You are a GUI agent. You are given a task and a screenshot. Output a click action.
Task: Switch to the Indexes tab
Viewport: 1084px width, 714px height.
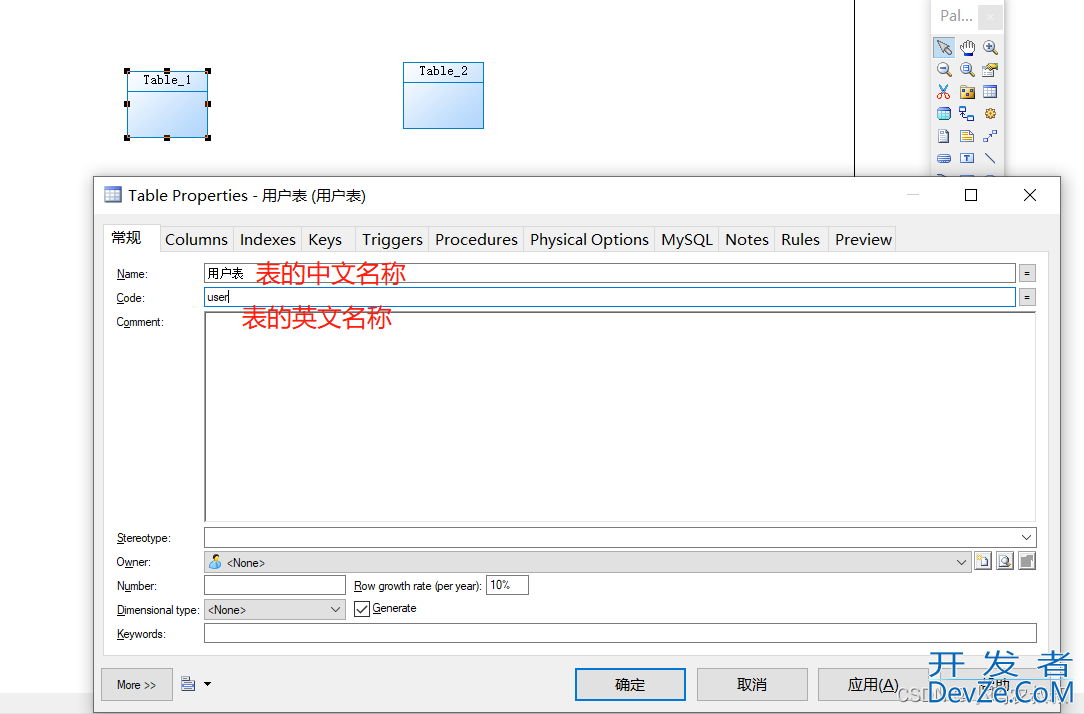click(x=268, y=239)
